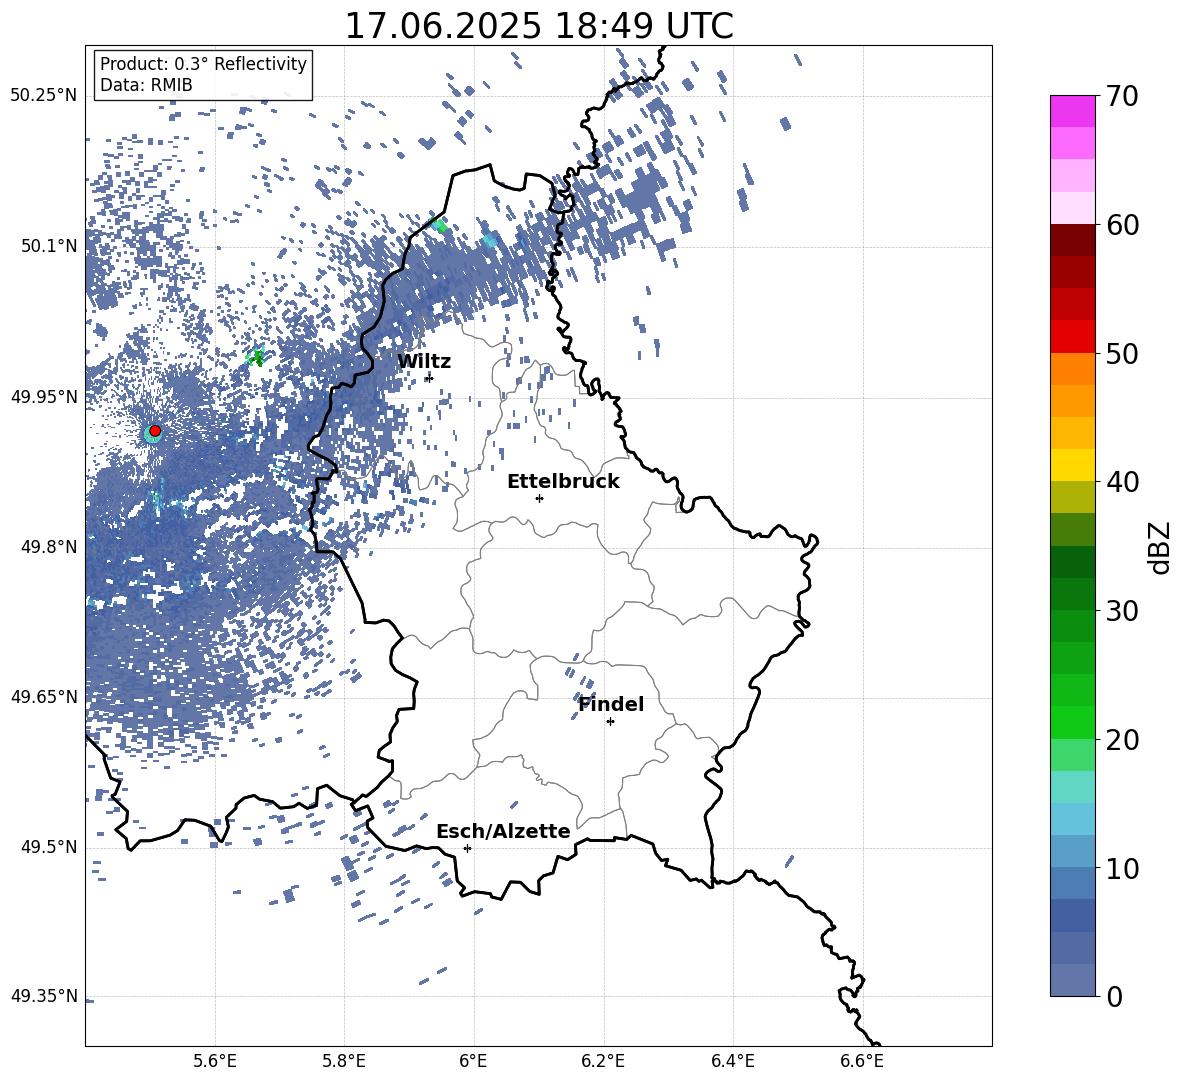Select the Wiltz city label

[x=424, y=362]
